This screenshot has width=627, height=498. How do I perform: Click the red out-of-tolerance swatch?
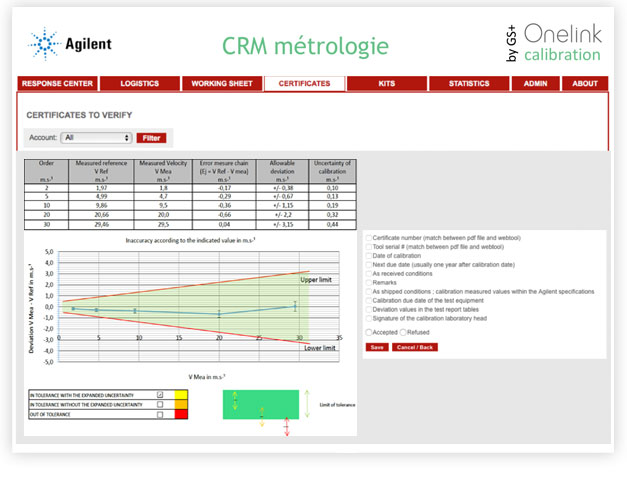[x=181, y=414]
